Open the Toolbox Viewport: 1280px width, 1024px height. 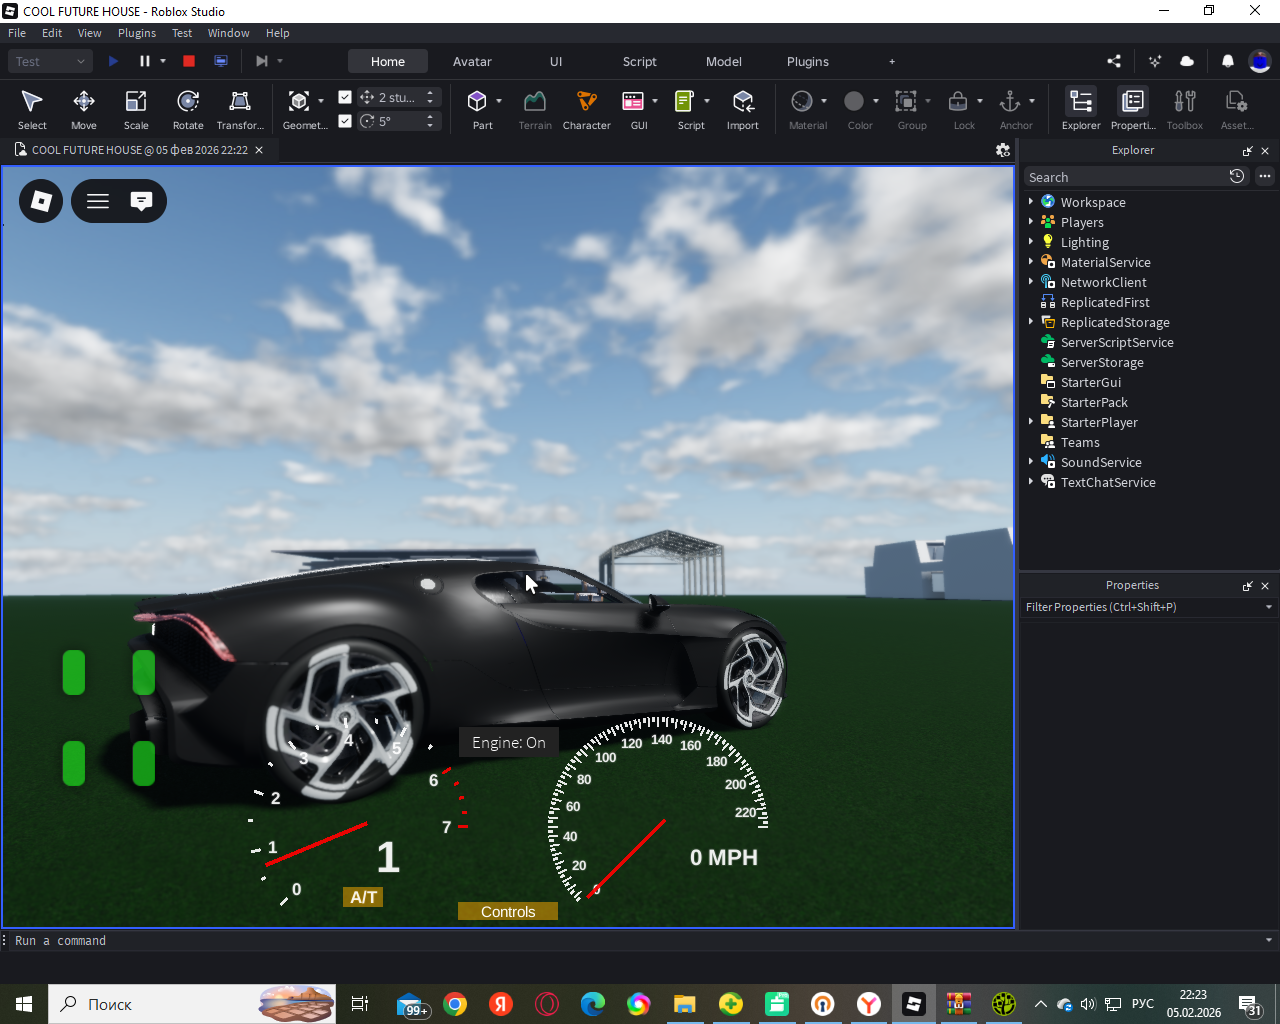point(1185,109)
